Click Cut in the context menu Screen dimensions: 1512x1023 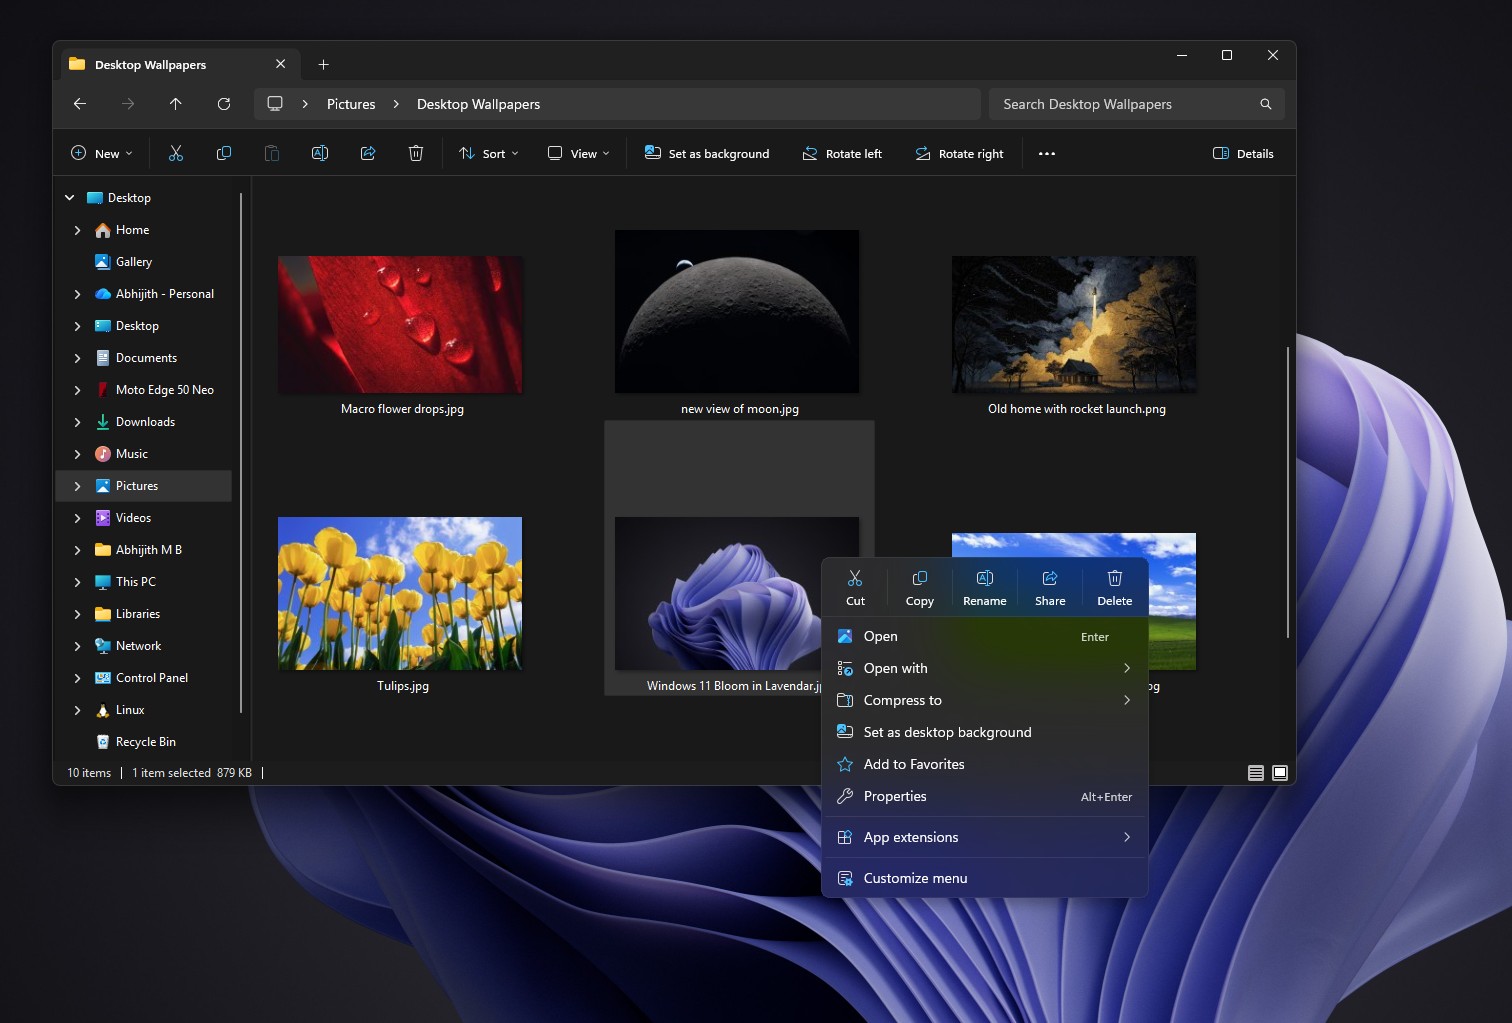coord(855,588)
